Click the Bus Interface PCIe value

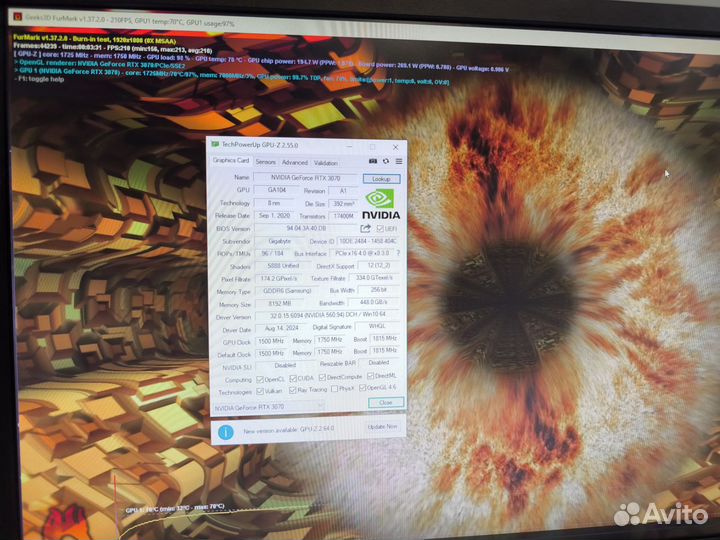click(x=362, y=253)
